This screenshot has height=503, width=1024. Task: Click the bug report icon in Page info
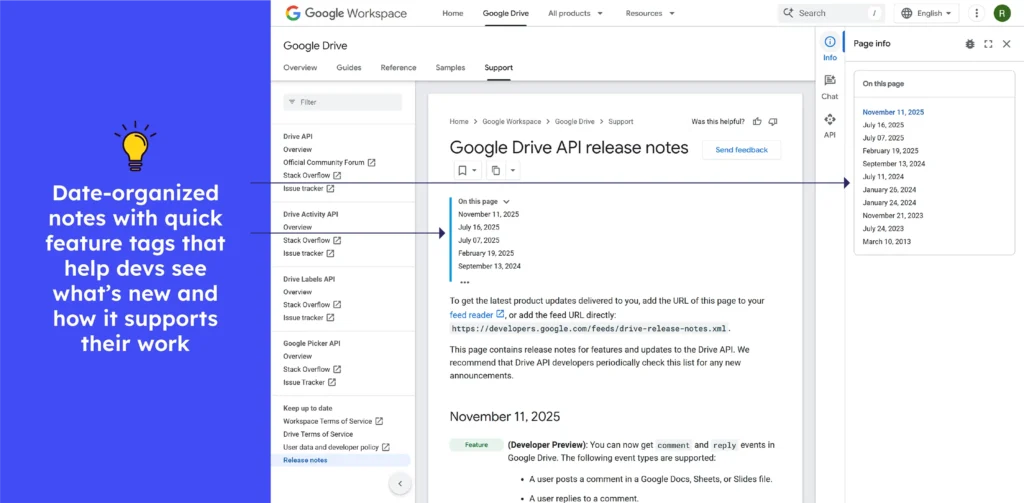tap(970, 44)
